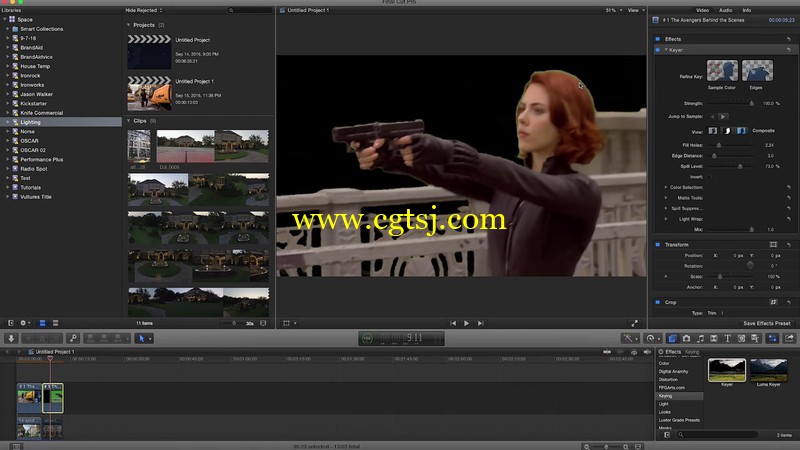Click the Import Media down-arrow button
The height and width of the screenshot is (450, 800).
(x=11, y=338)
